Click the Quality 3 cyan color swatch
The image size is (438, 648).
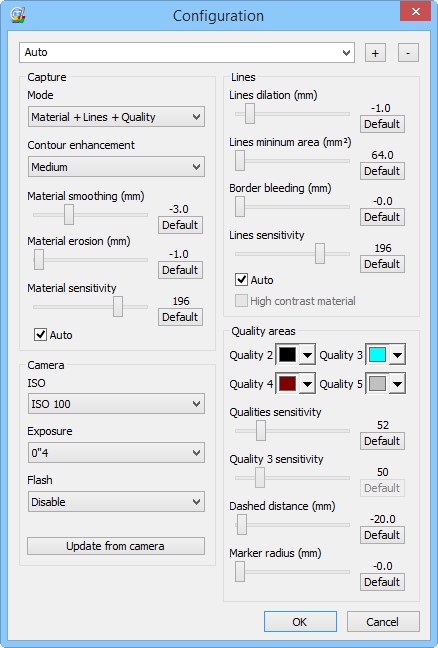(x=377, y=355)
